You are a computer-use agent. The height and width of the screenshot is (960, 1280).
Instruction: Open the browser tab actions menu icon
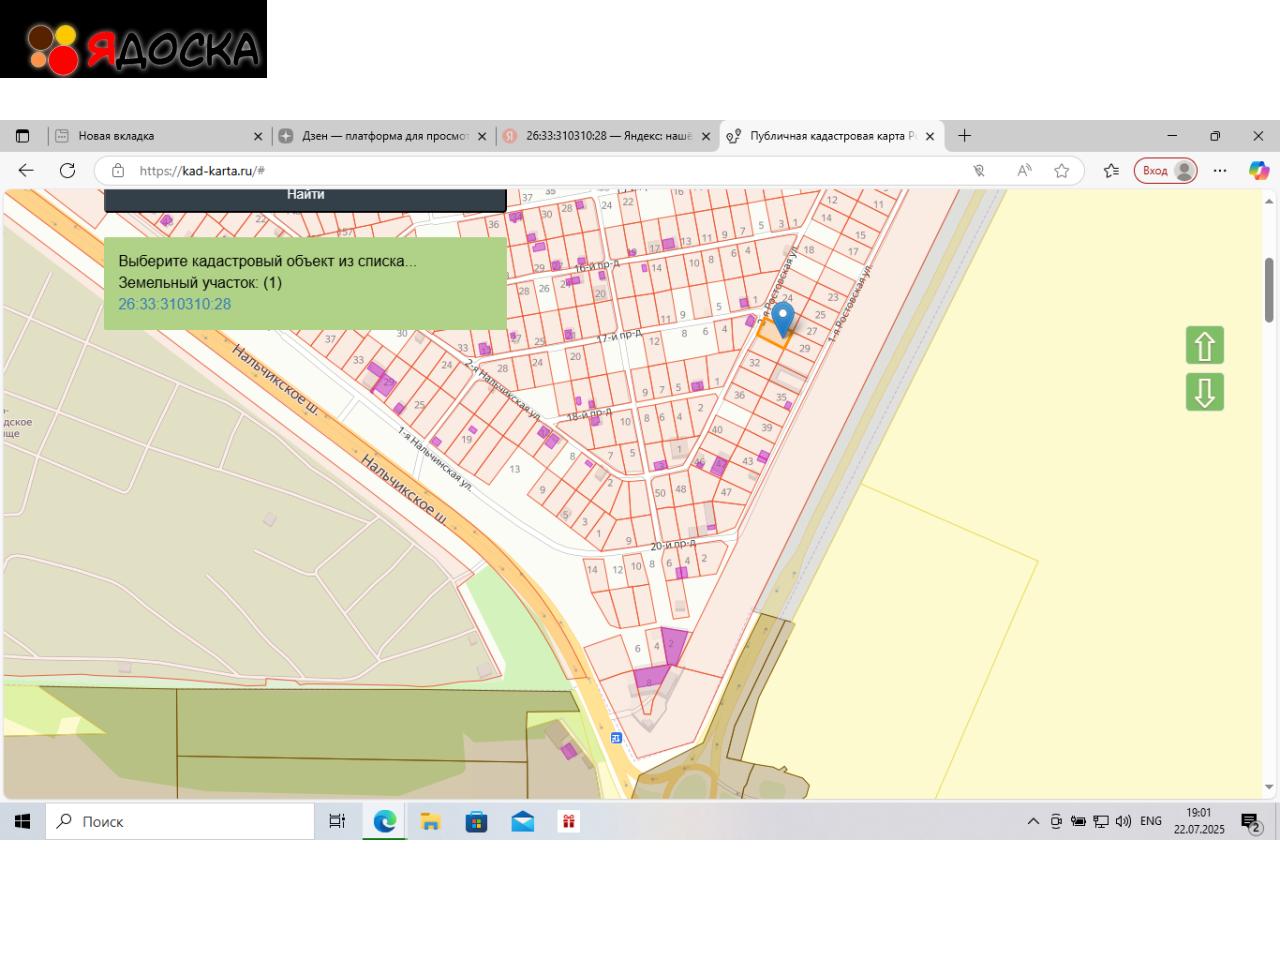coord(23,136)
